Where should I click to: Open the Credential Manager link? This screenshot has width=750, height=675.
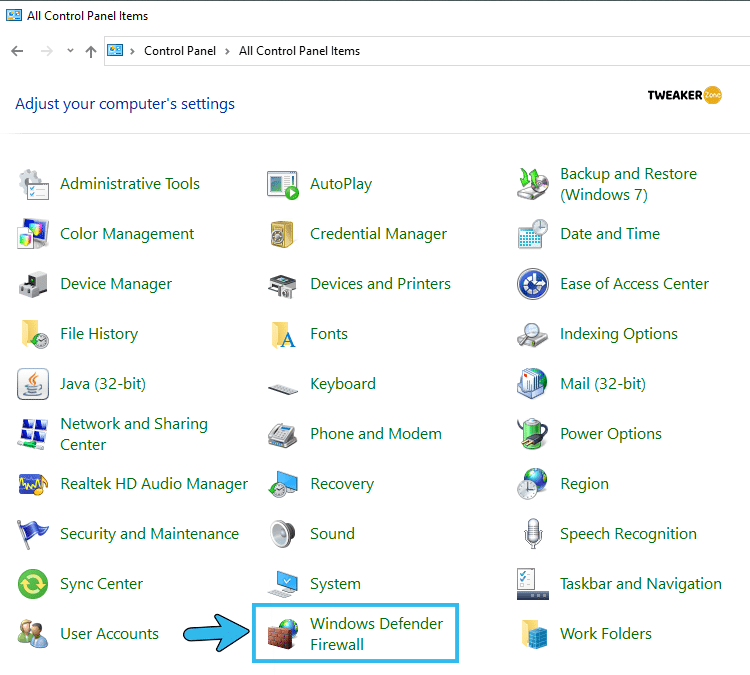378,234
